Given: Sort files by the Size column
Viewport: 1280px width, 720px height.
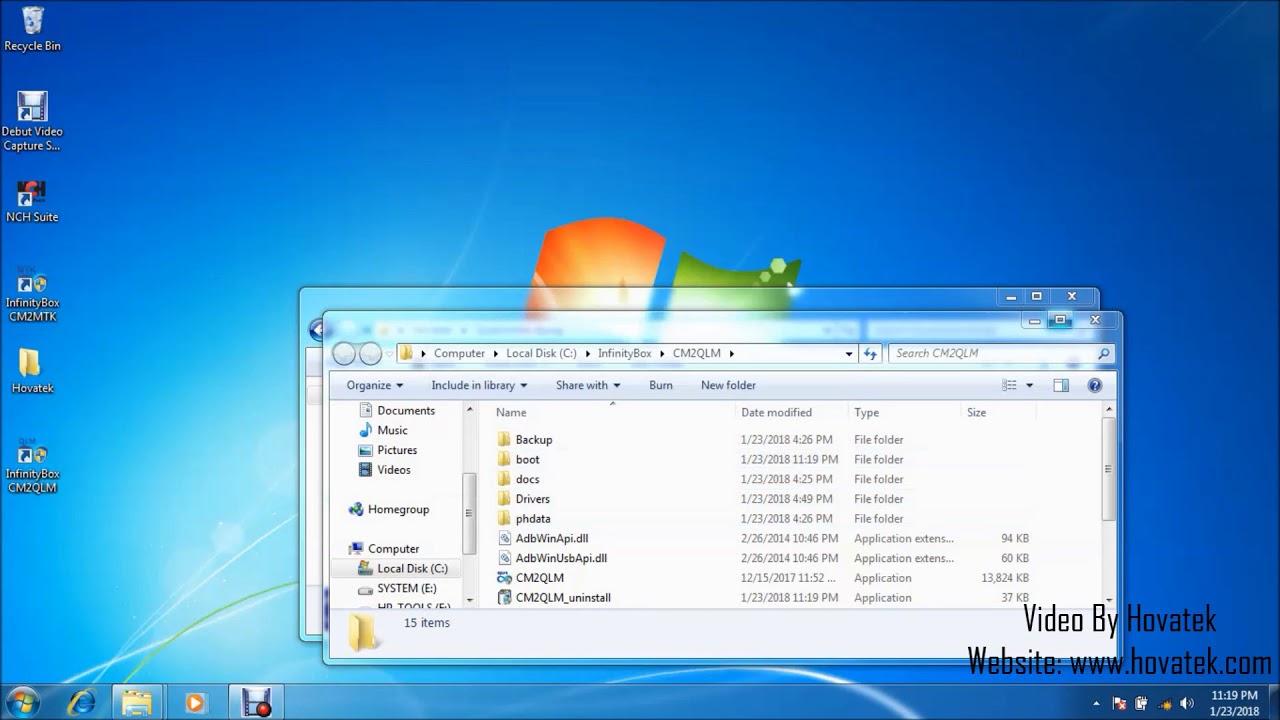Looking at the screenshot, I should pos(998,412).
